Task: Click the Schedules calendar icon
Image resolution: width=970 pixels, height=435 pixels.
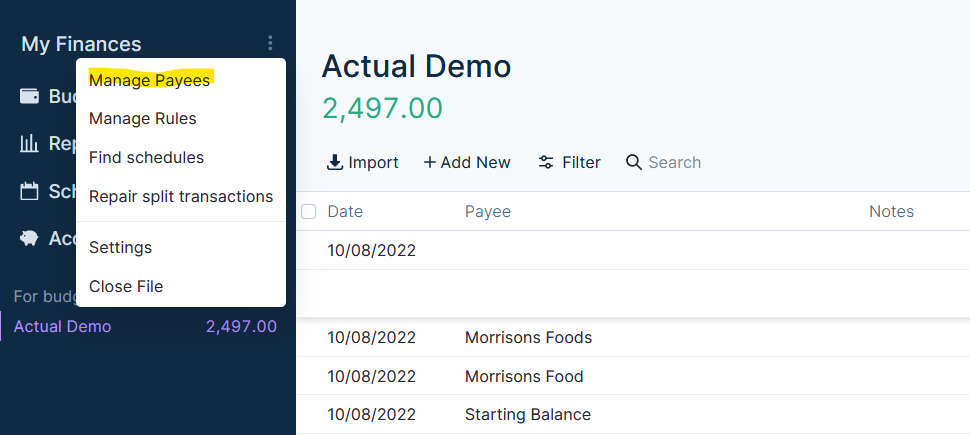Action: pyautogui.click(x=30, y=191)
